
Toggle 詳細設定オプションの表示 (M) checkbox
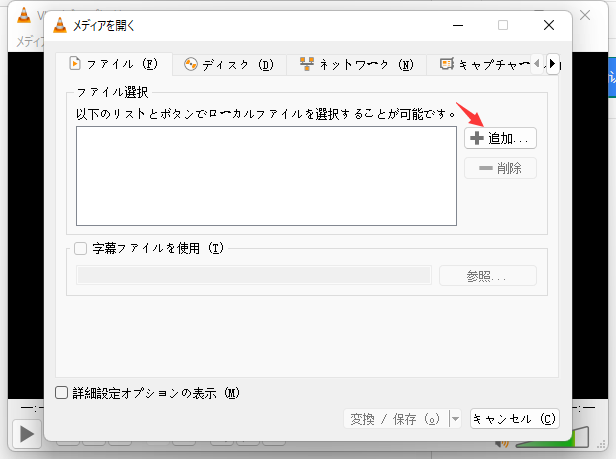click(61, 393)
